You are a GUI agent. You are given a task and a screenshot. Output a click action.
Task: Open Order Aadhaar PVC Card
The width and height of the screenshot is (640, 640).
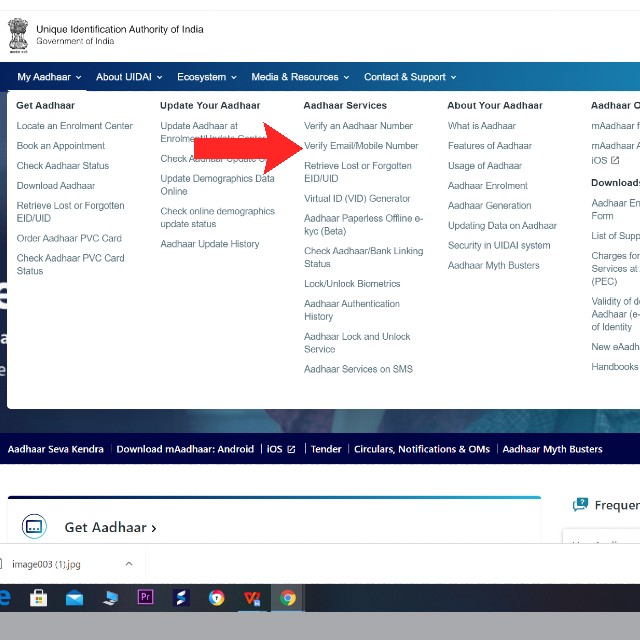[x=69, y=238]
